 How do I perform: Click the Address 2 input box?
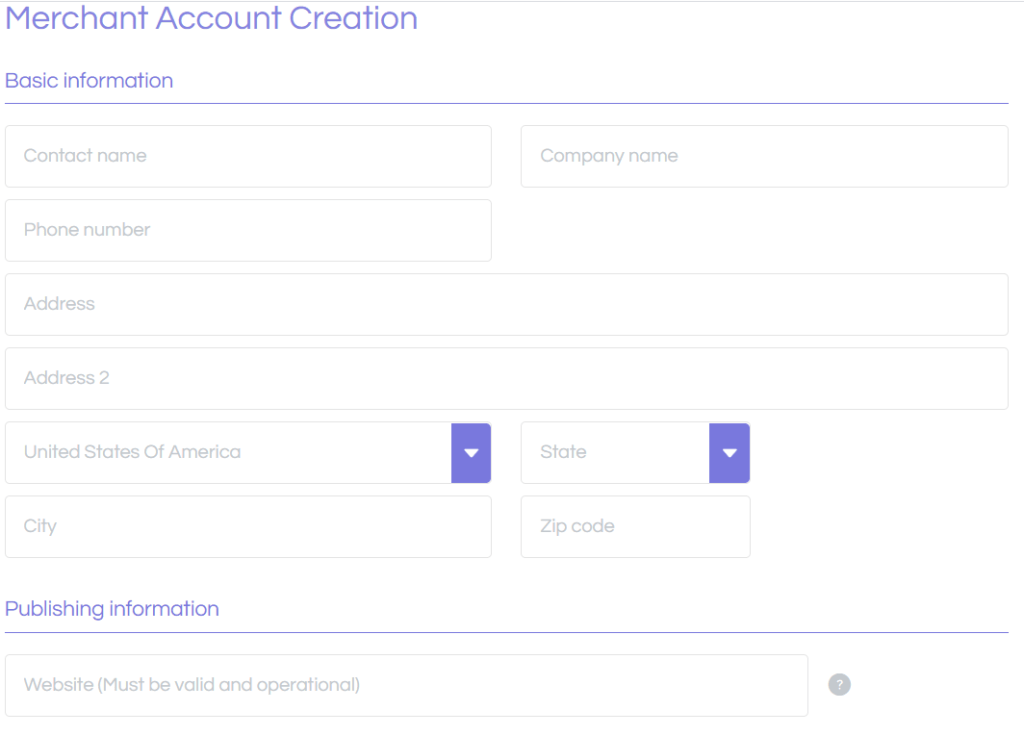506,378
